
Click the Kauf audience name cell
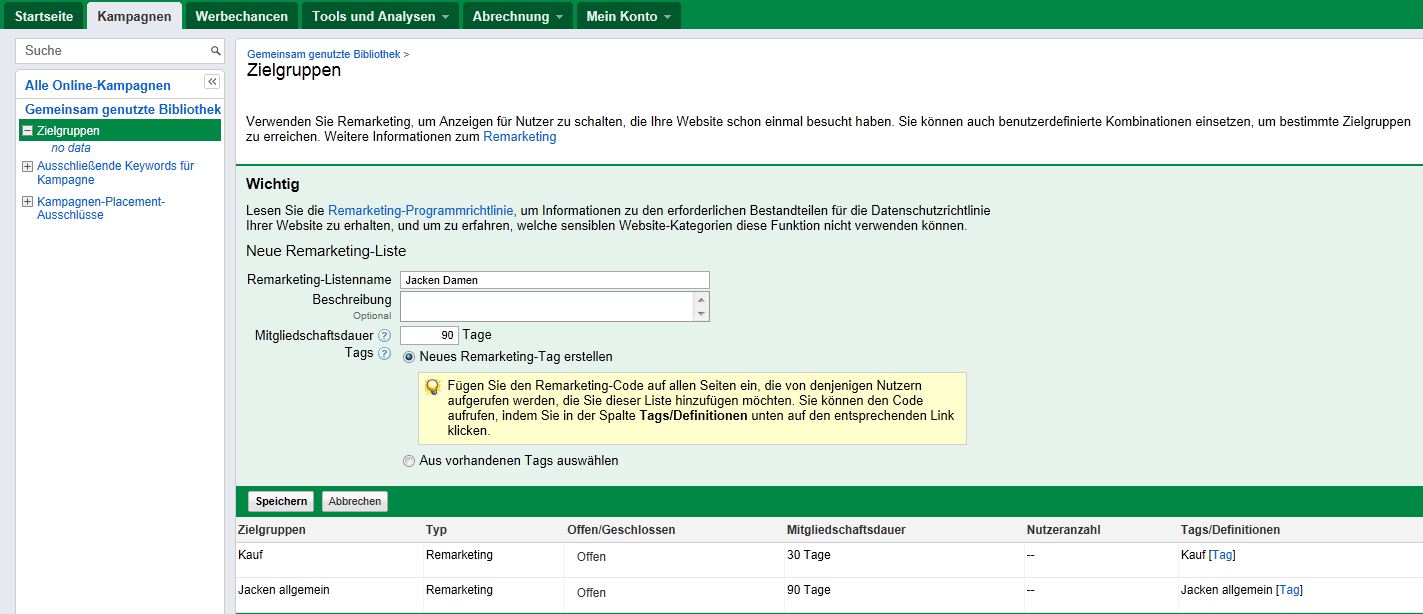click(x=250, y=555)
